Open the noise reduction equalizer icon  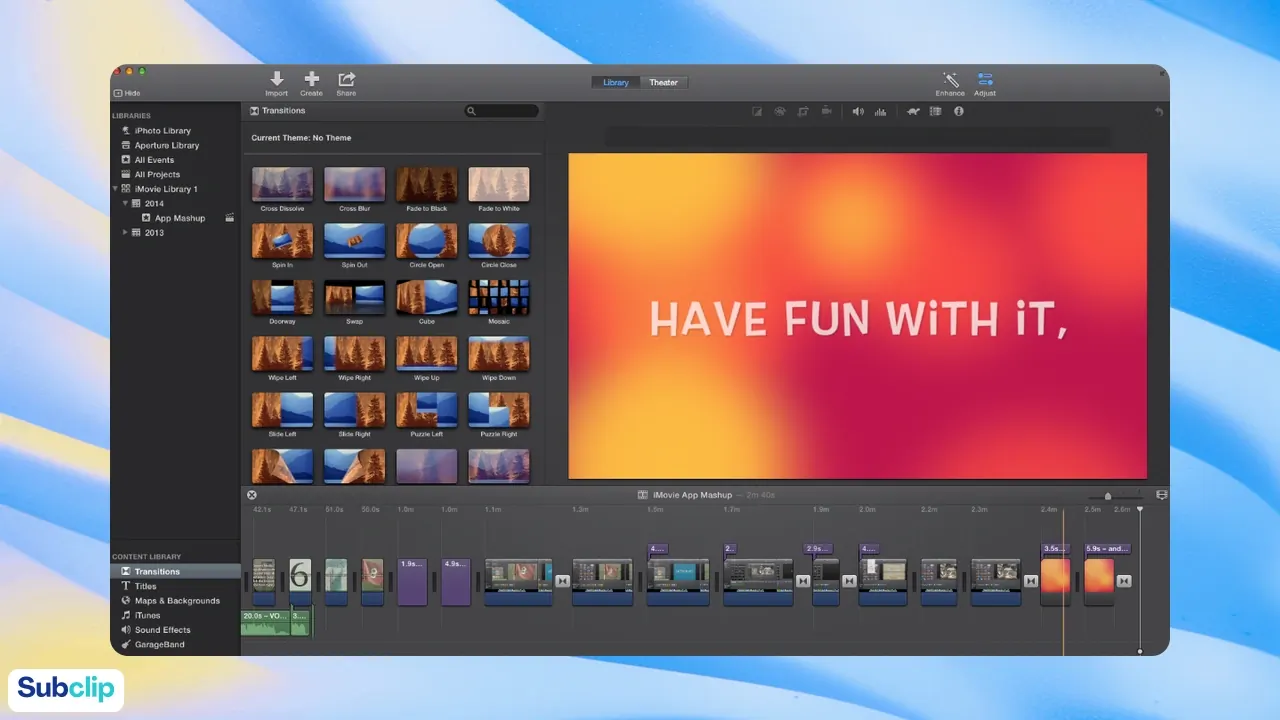[x=880, y=112]
